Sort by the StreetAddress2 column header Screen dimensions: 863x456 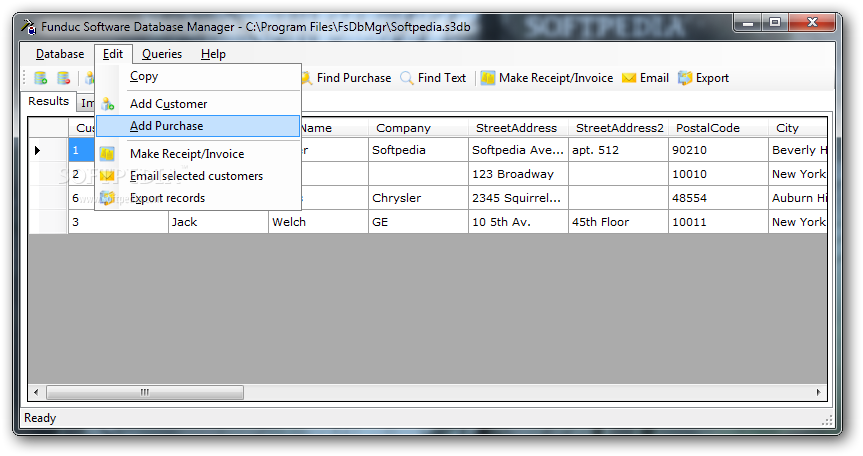click(618, 128)
